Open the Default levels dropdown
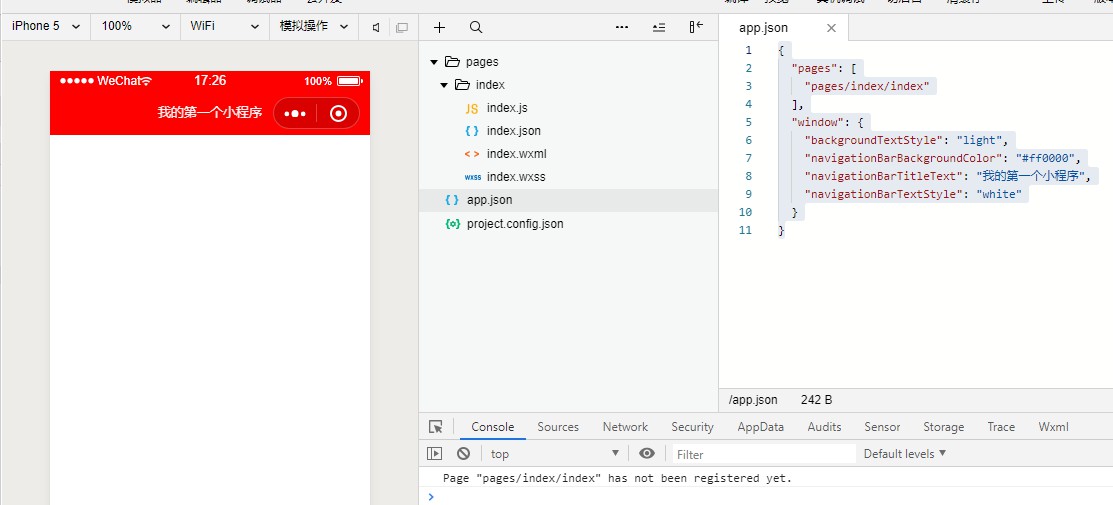The image size is (1113, 505). click(x=904, y=453)
